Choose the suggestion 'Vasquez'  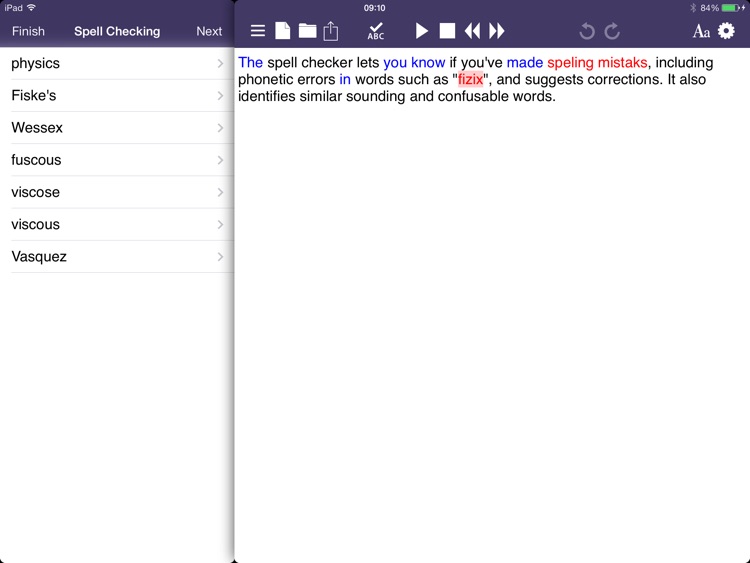(x=117, y=256)
